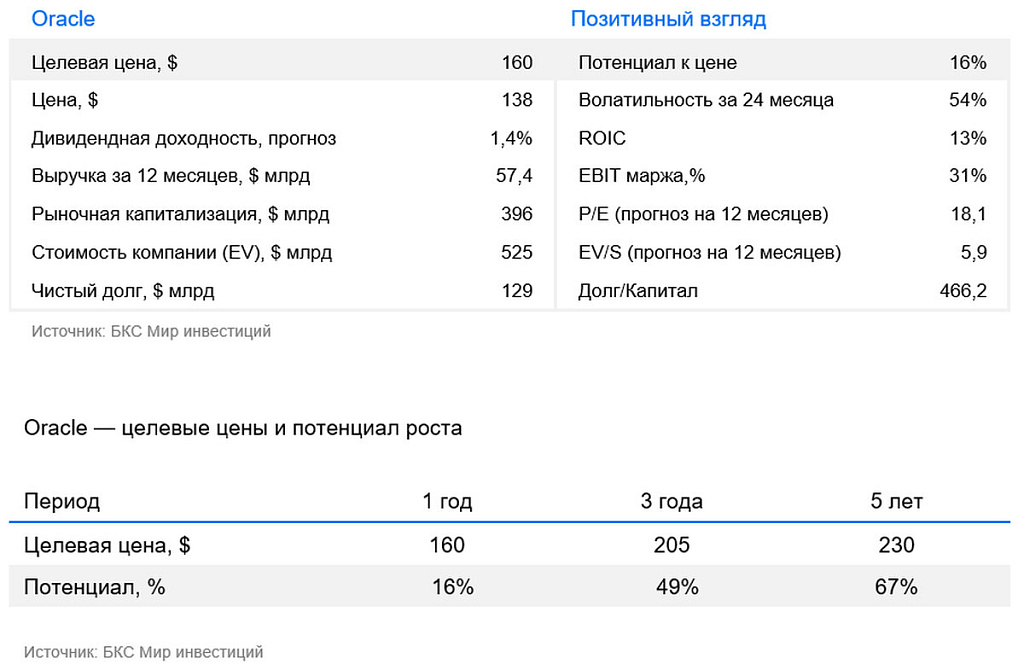Viewport: 1024px width, 670px height.
Task: Click the 49% potential value
Action: pyautogui.click(x=677, y=587)
